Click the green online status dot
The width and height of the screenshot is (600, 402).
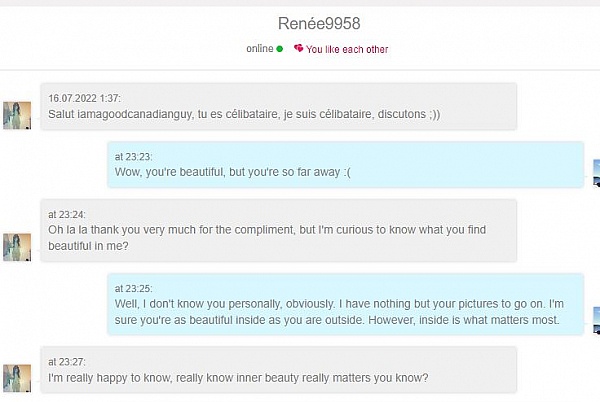pyautogui.click(x=280, y=49)
